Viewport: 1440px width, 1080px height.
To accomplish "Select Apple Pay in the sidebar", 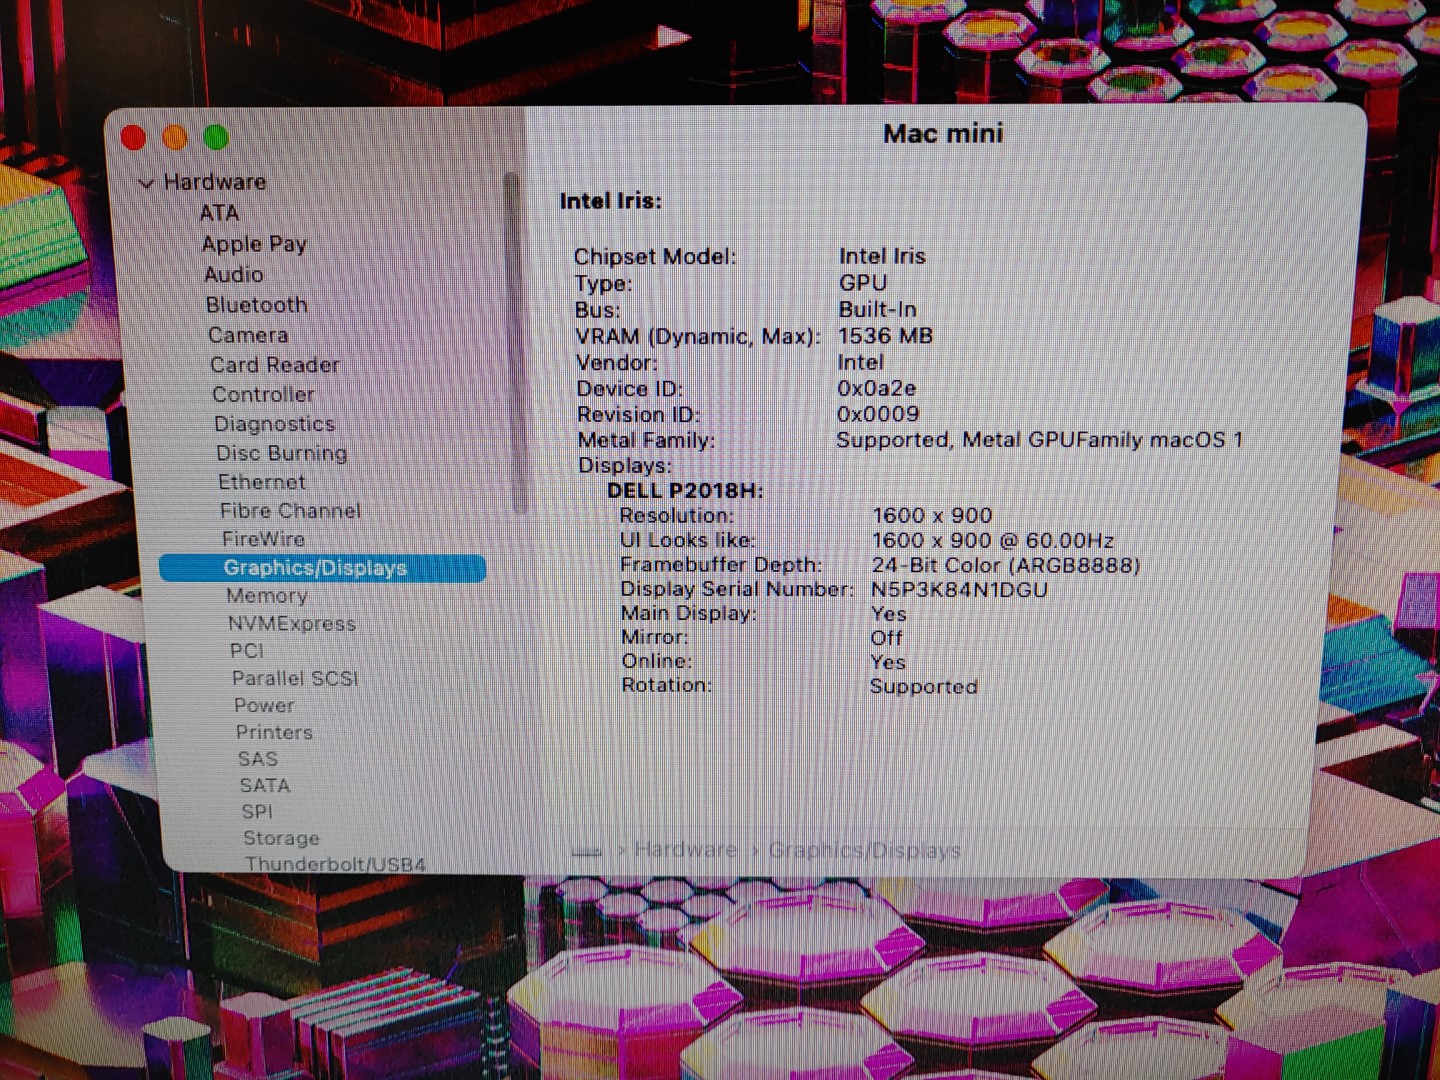I will (254, 244).
